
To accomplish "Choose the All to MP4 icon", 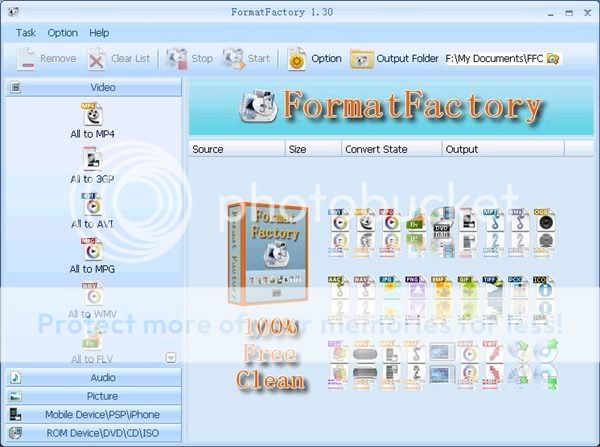I will [x=92, y=114].
